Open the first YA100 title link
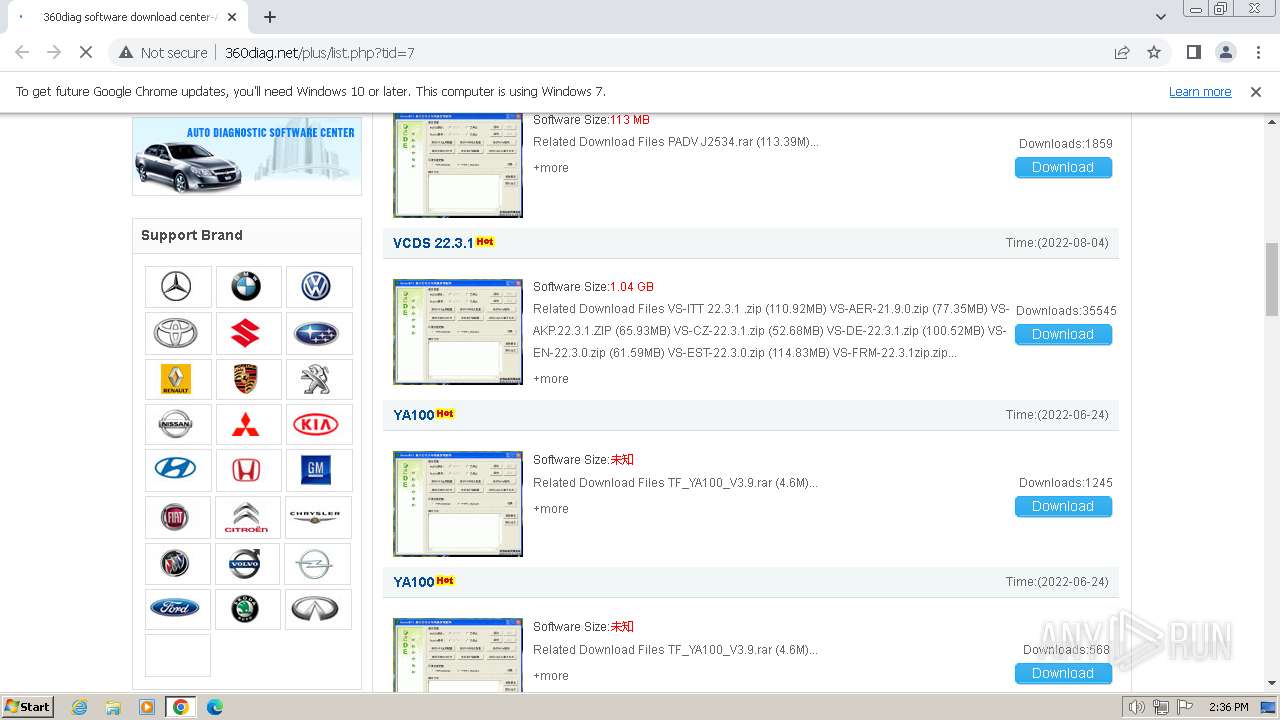The width and height of the screenshot is (1280, 720). click(413, 415)
